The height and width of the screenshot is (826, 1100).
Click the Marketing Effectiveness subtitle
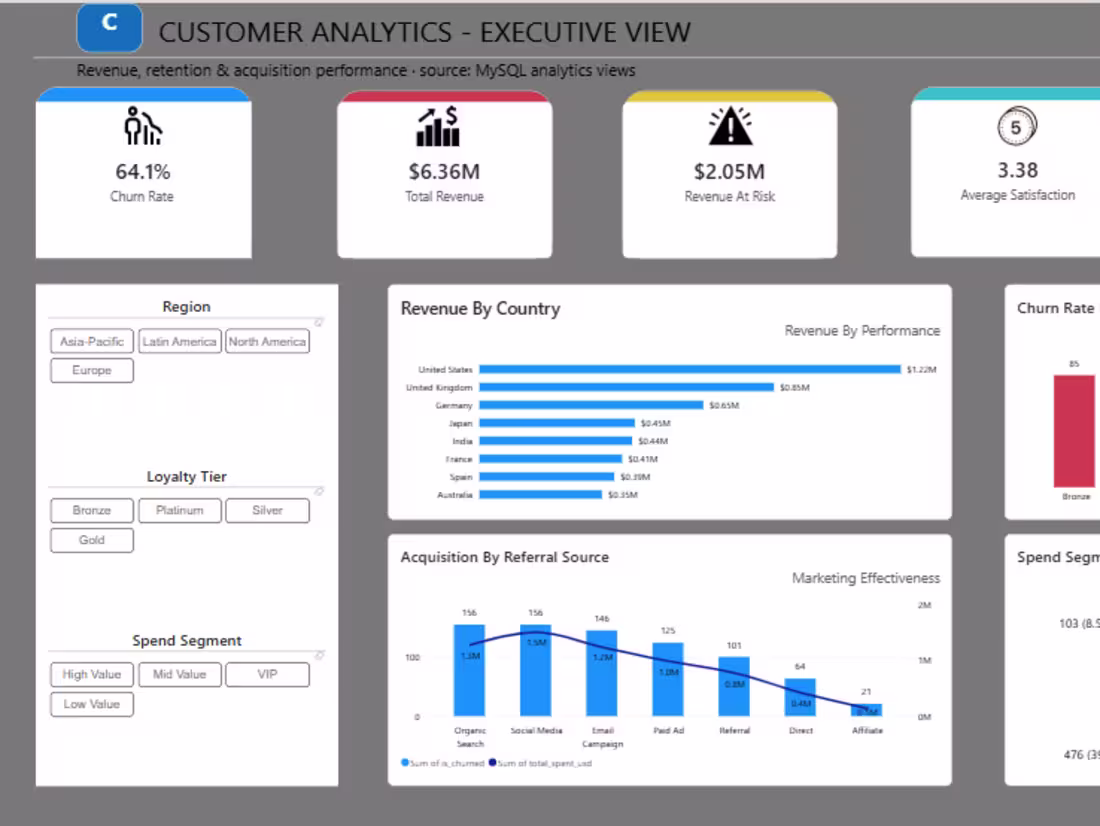tap(866, 578)
